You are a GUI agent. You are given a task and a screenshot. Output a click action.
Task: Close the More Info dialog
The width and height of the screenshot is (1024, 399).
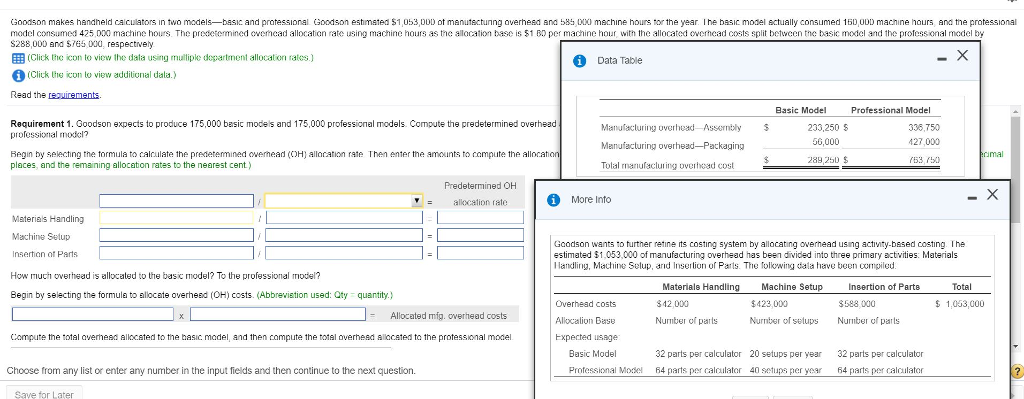(992, 194)
